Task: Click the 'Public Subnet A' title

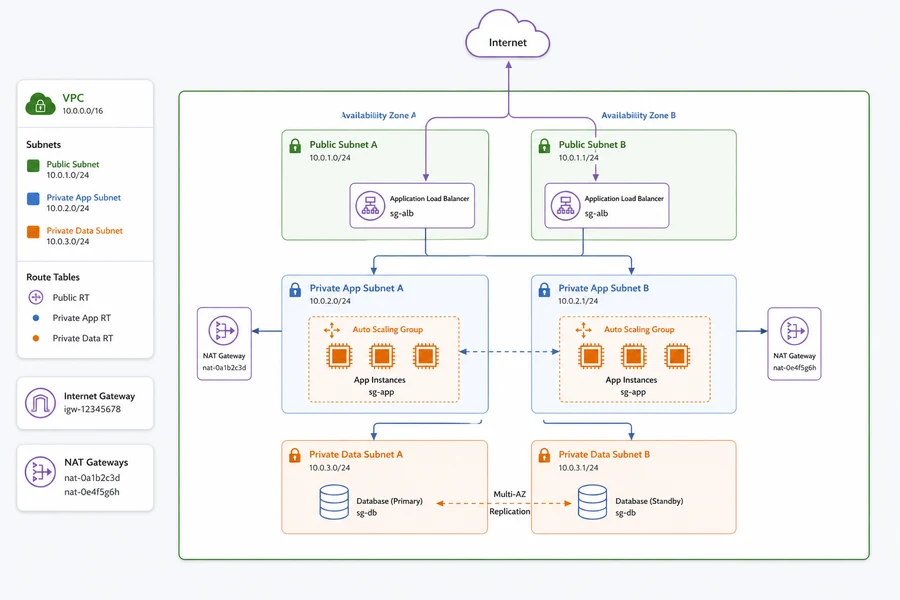Action: pos(343,145)
